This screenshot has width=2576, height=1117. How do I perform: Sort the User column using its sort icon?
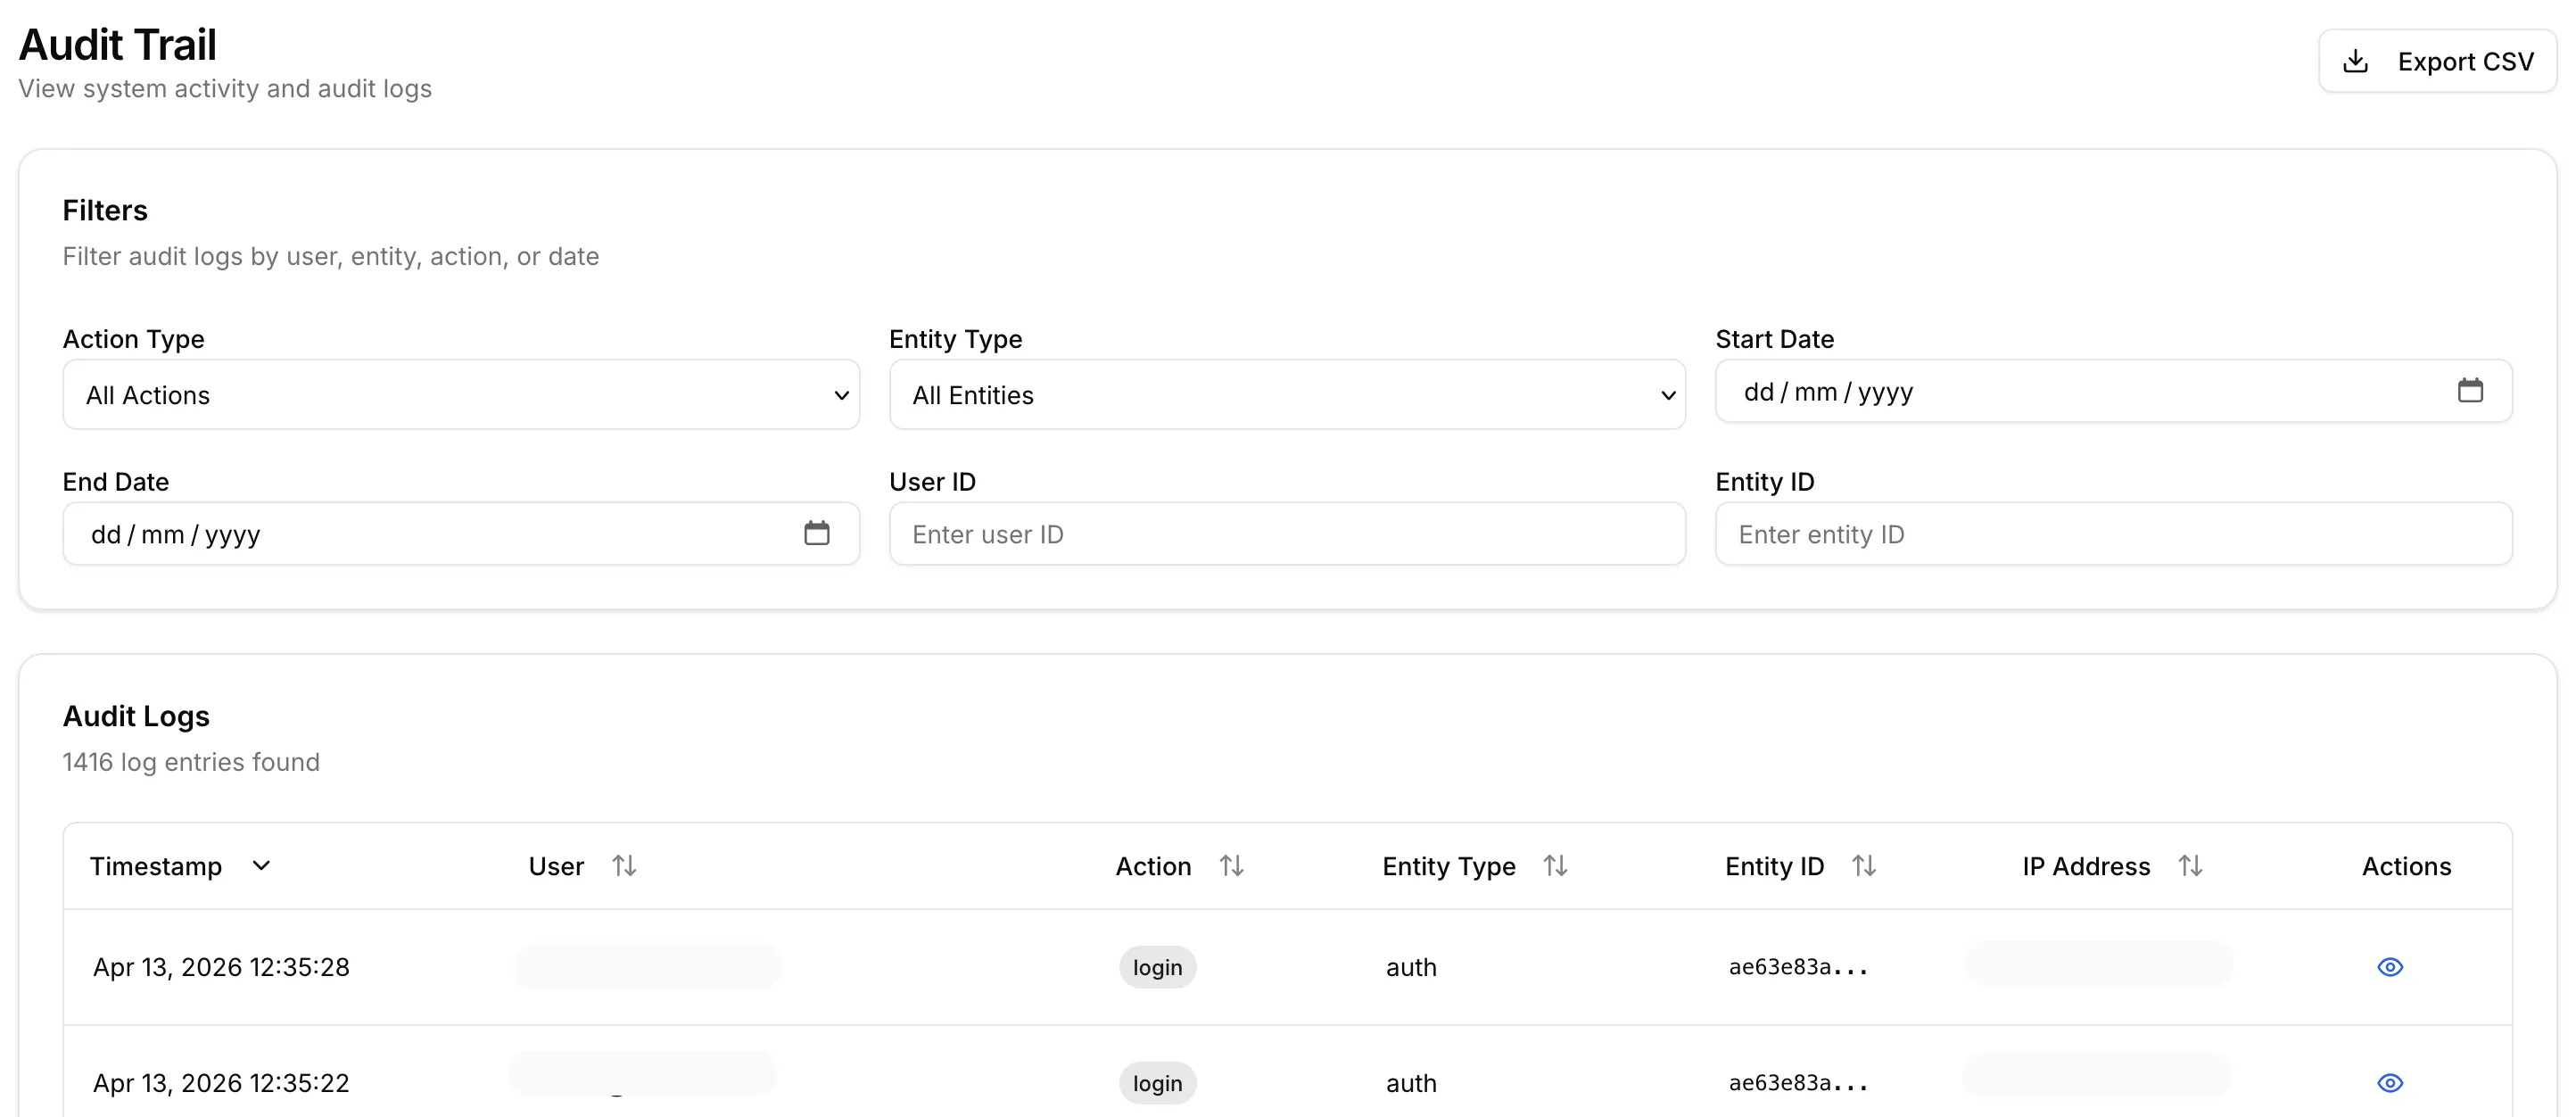[625, 866]
